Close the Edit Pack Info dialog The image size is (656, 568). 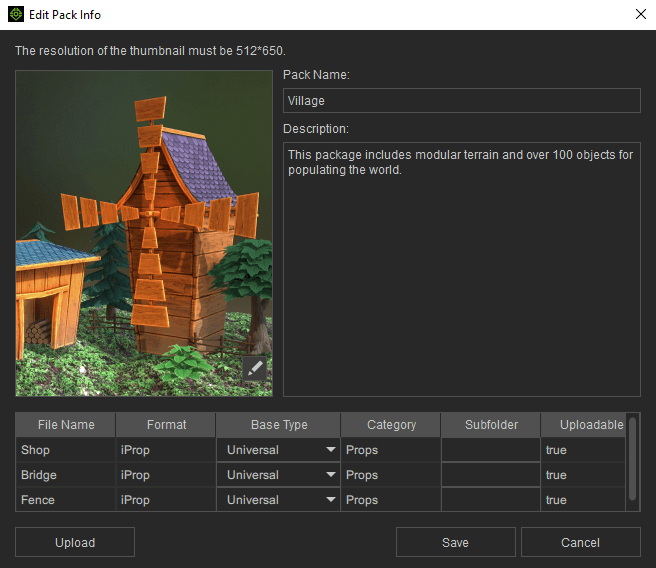pyautogui.click(x=640, y=15)
